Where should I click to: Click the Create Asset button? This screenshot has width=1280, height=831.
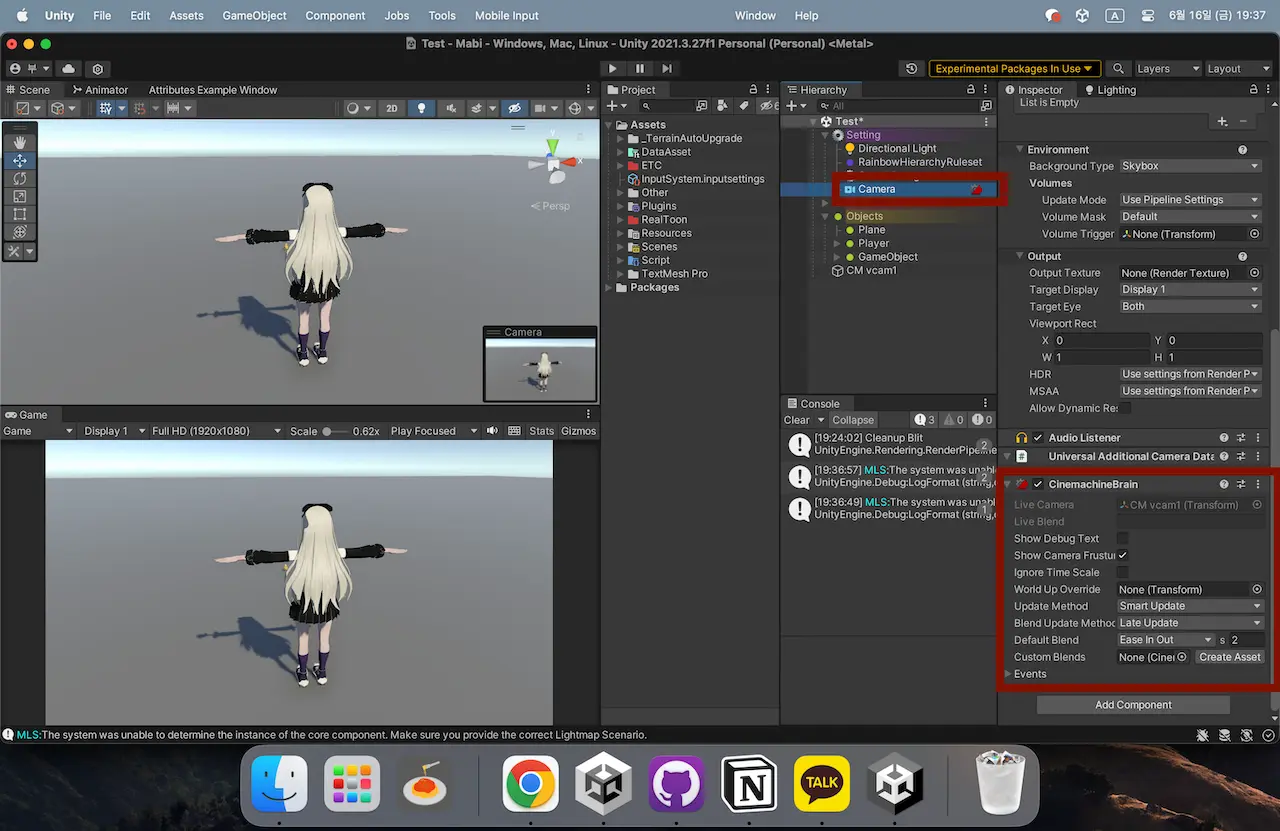point(1229,657)
